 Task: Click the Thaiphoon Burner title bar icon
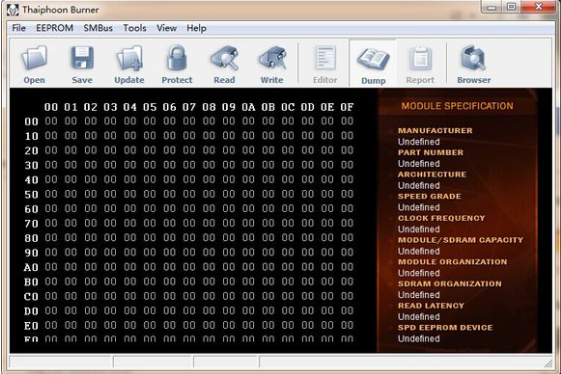[x=13, y=10]
